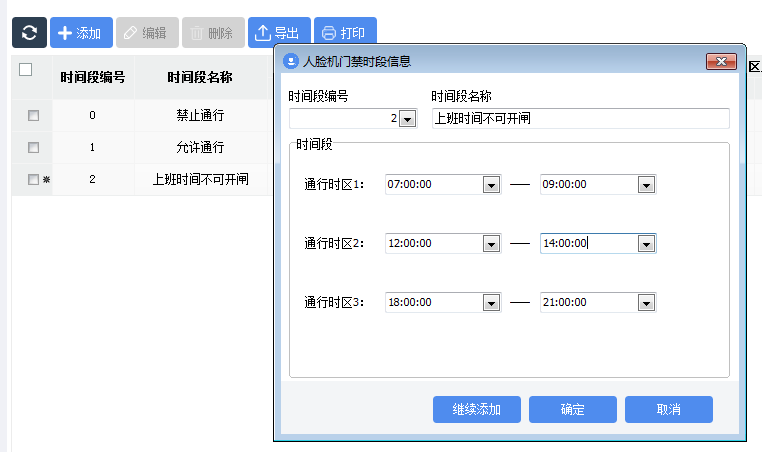Confirm with the 确定 button
Image resolution: width=762 pixels, height=452 pixels.
tap(572, 409)
